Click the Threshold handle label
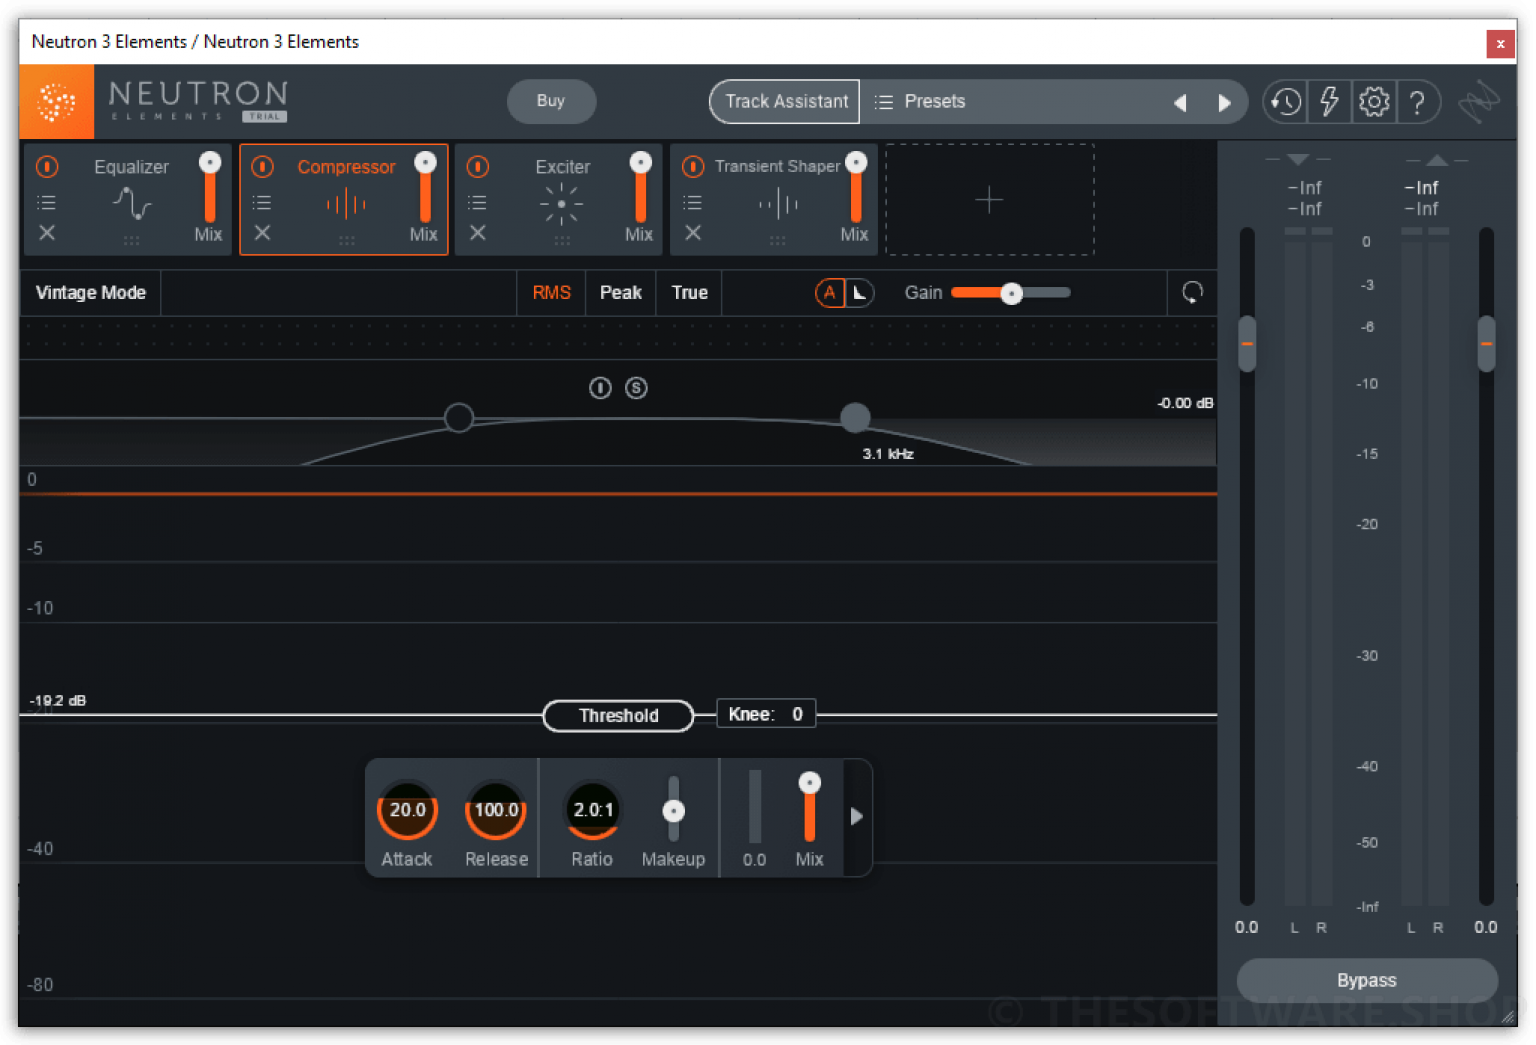This screenshot has height=1045, width=1536. 618,716
